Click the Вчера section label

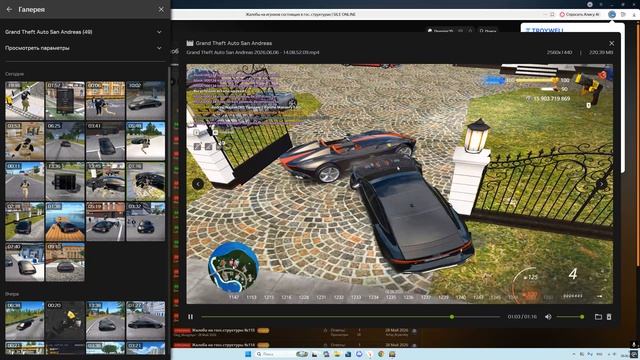[12, 294]
